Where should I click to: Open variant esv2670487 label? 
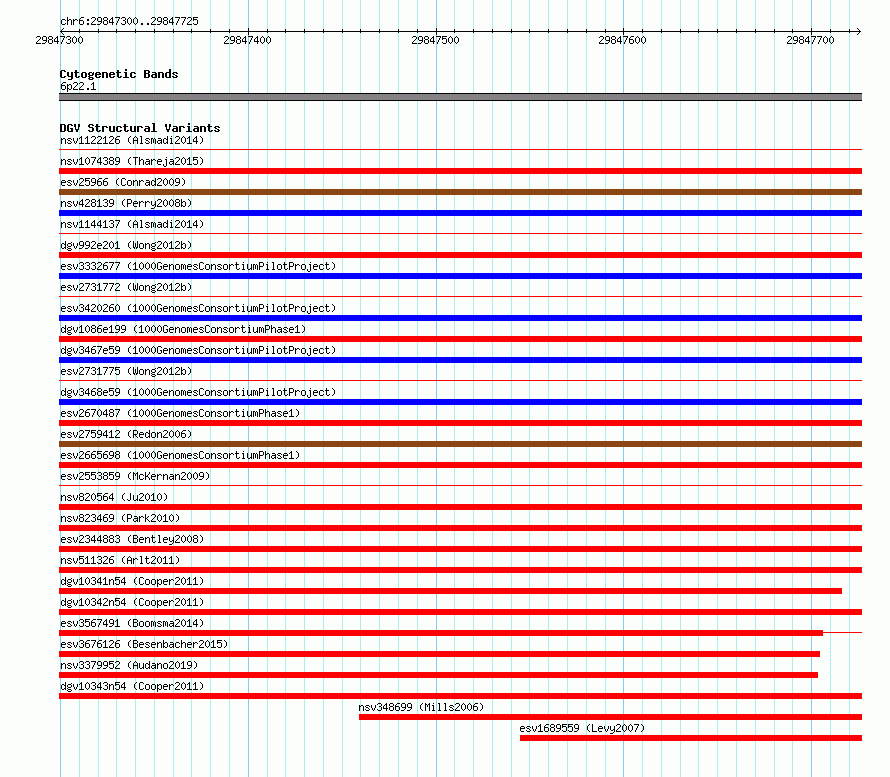180,413
